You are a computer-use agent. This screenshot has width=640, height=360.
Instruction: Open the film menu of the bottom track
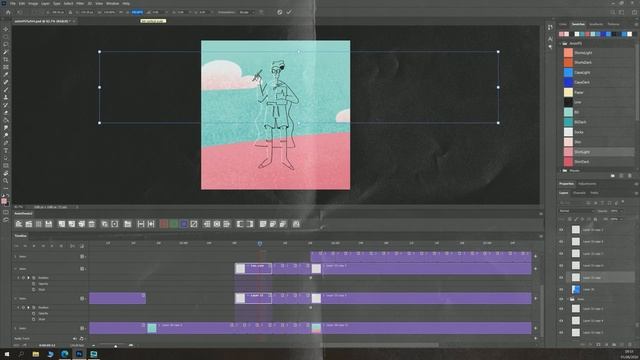[x=82, y=328]
